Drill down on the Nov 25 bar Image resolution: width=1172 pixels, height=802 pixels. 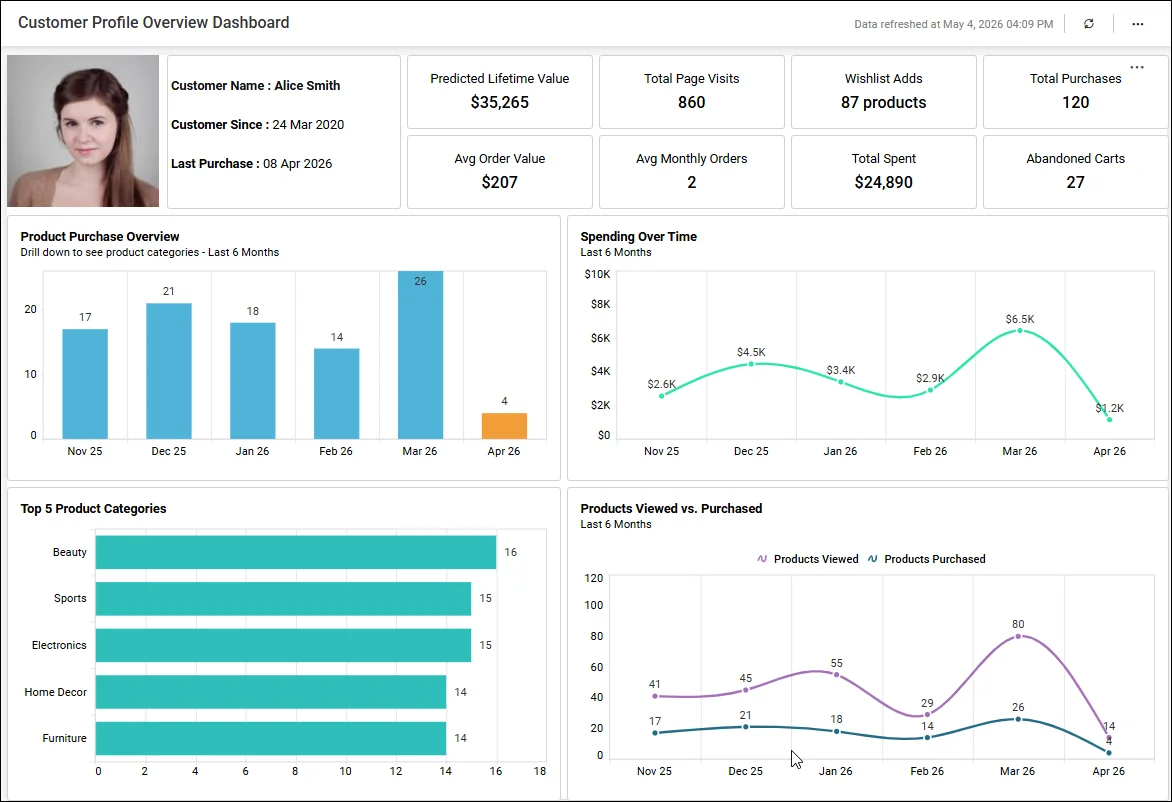pyautogui.click(x=85, y=383)
